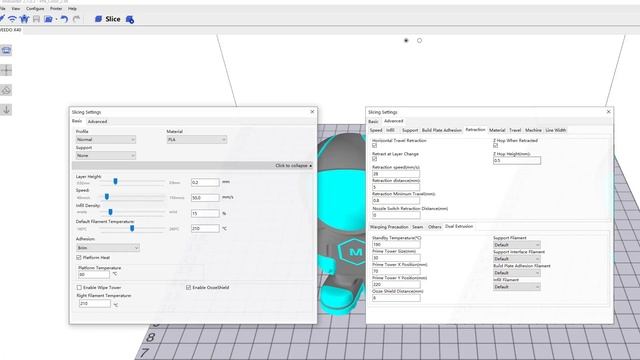Click the Undo arrow icon

click(x=64, y=19)
